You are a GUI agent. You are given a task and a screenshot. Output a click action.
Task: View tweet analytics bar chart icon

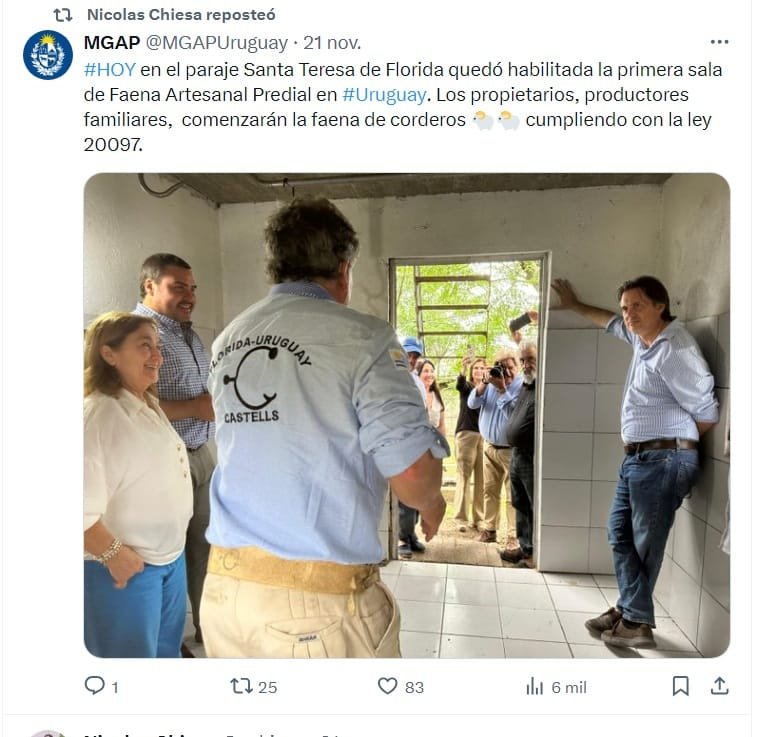point(534,687)
